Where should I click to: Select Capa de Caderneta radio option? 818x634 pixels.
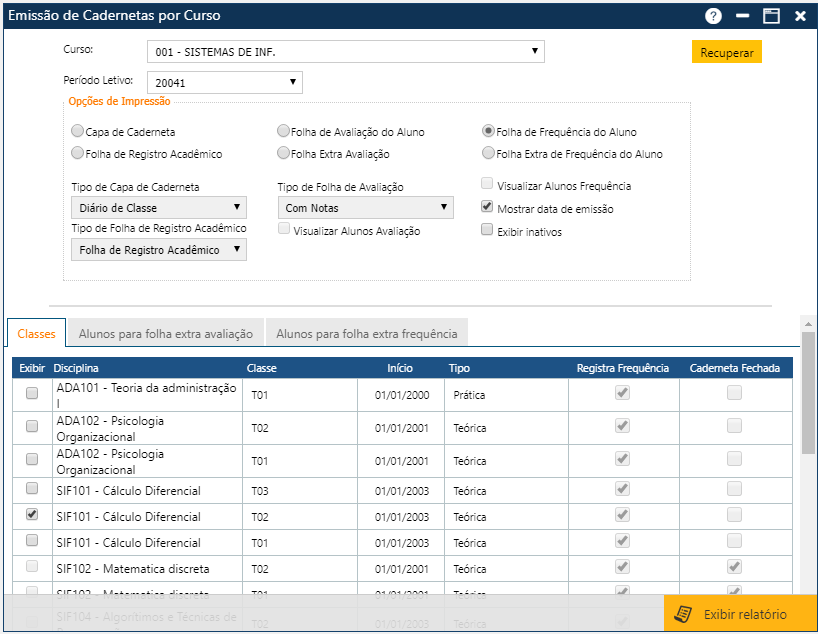[78, 131]
